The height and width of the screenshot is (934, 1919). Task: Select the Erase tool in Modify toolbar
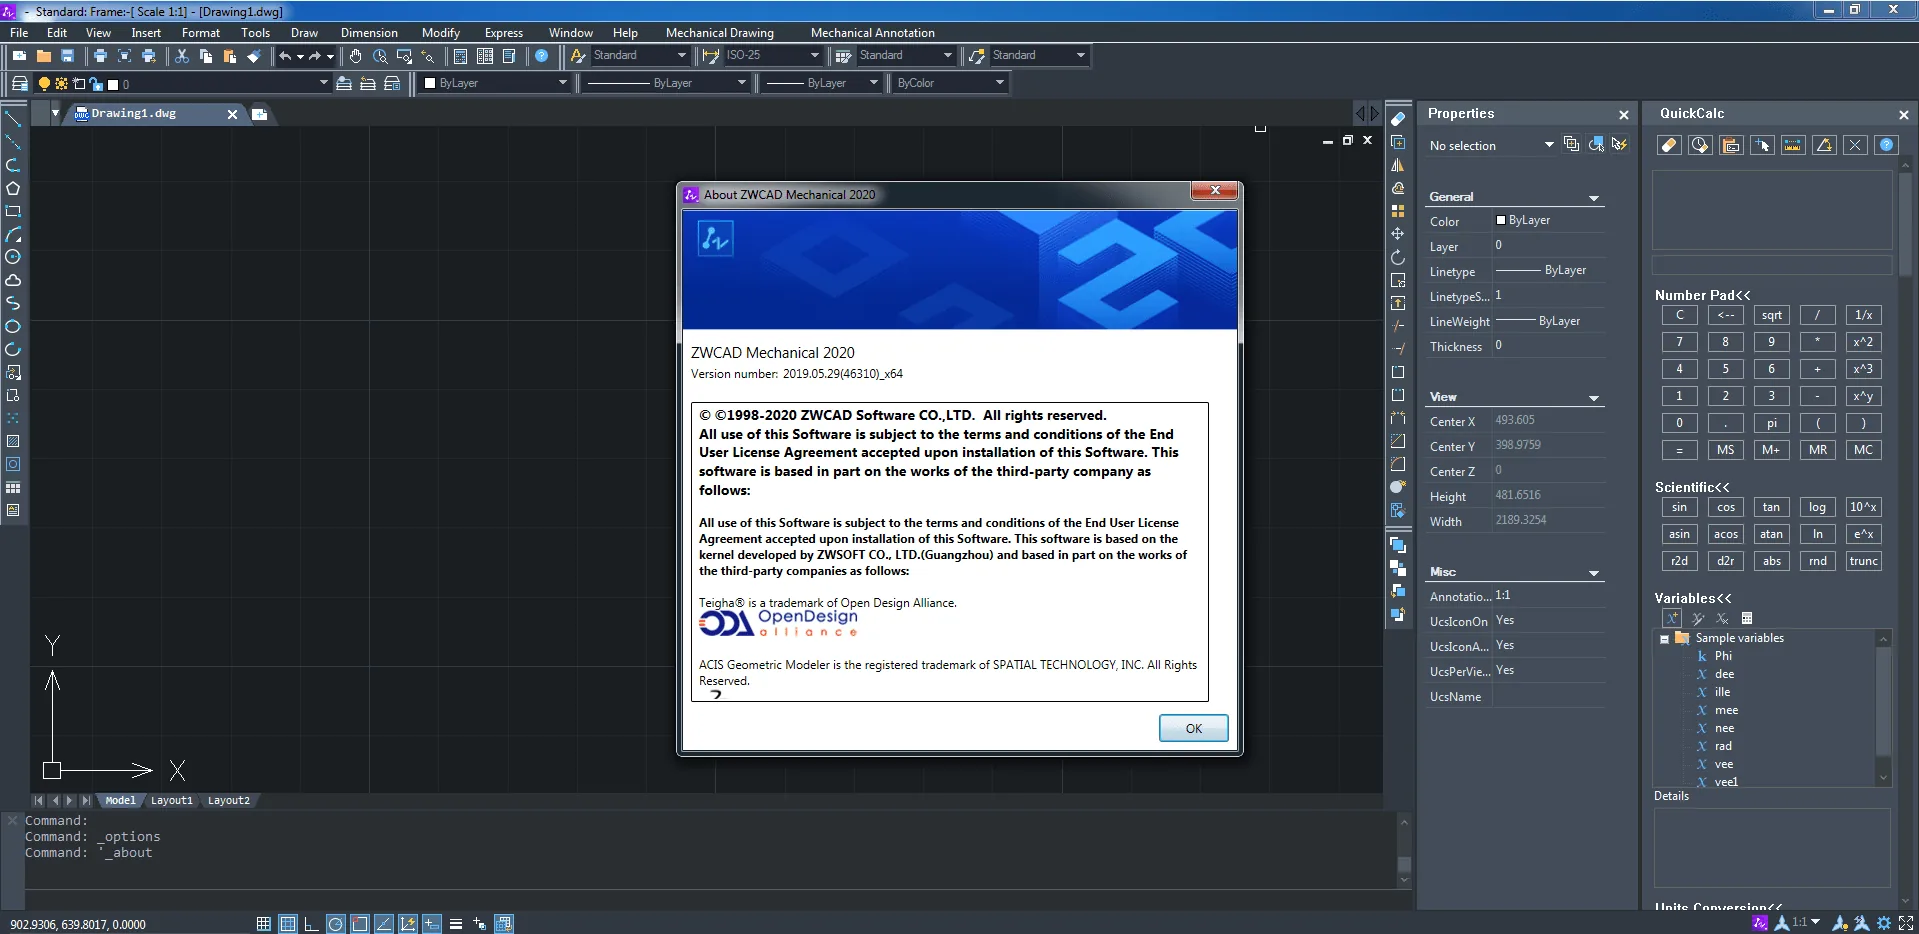point(1398,119)
